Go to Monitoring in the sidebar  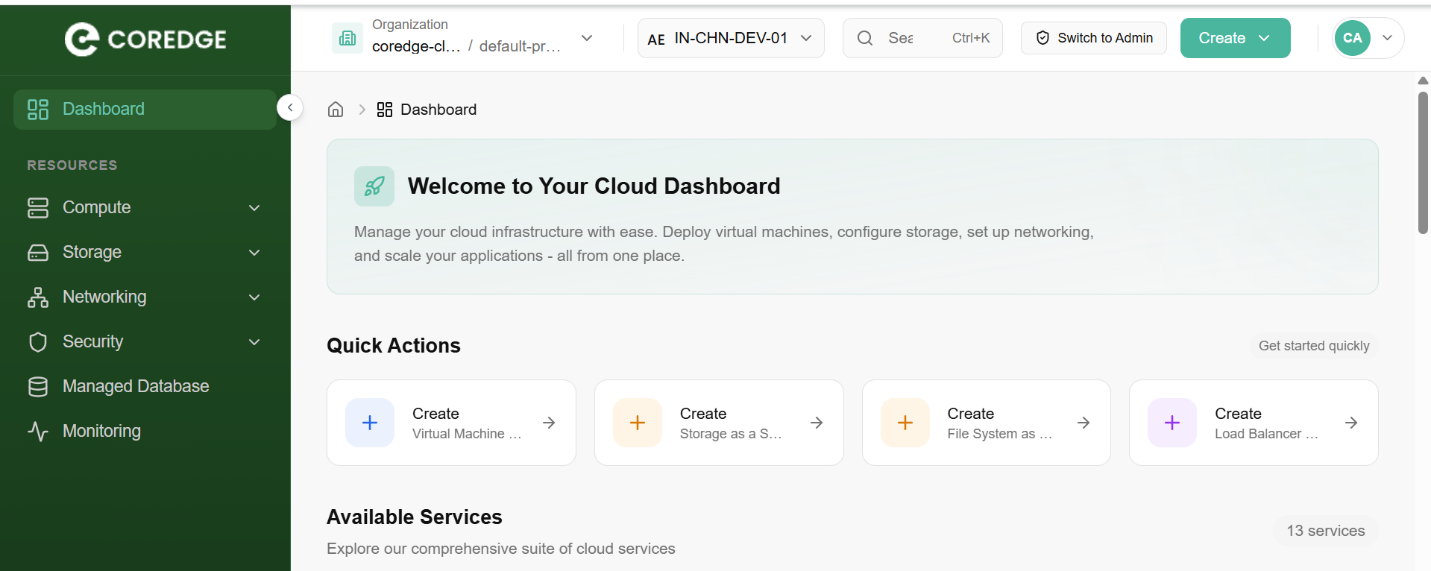101,431
